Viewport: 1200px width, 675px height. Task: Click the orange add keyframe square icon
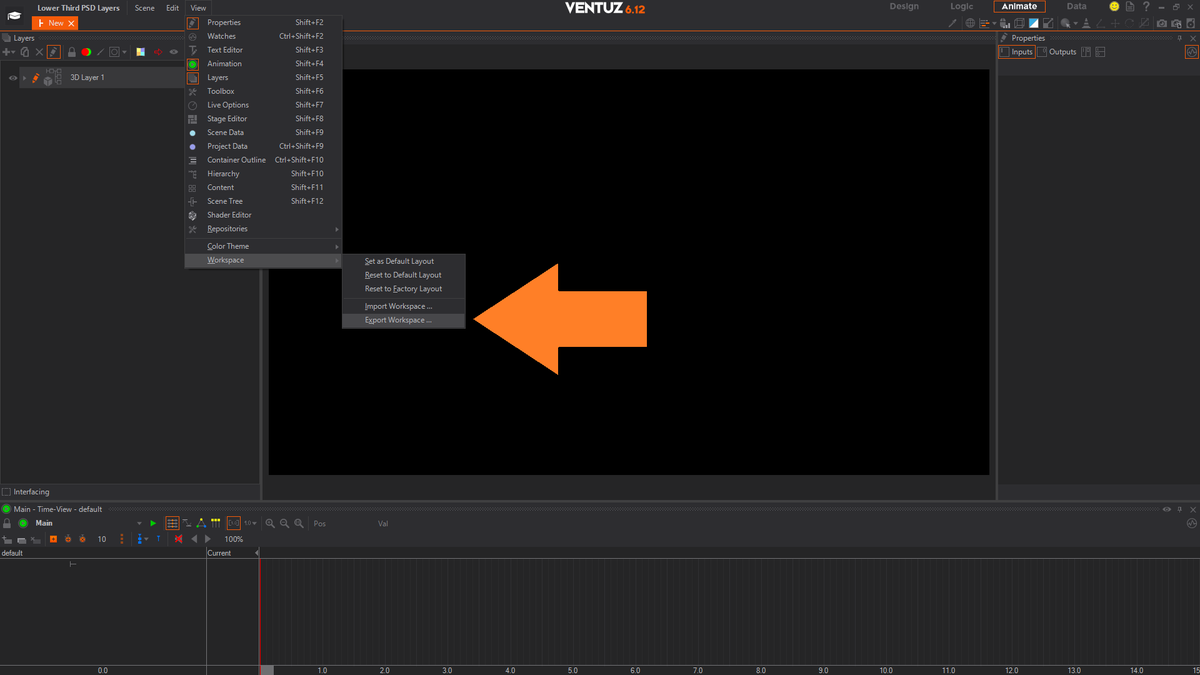53,539
